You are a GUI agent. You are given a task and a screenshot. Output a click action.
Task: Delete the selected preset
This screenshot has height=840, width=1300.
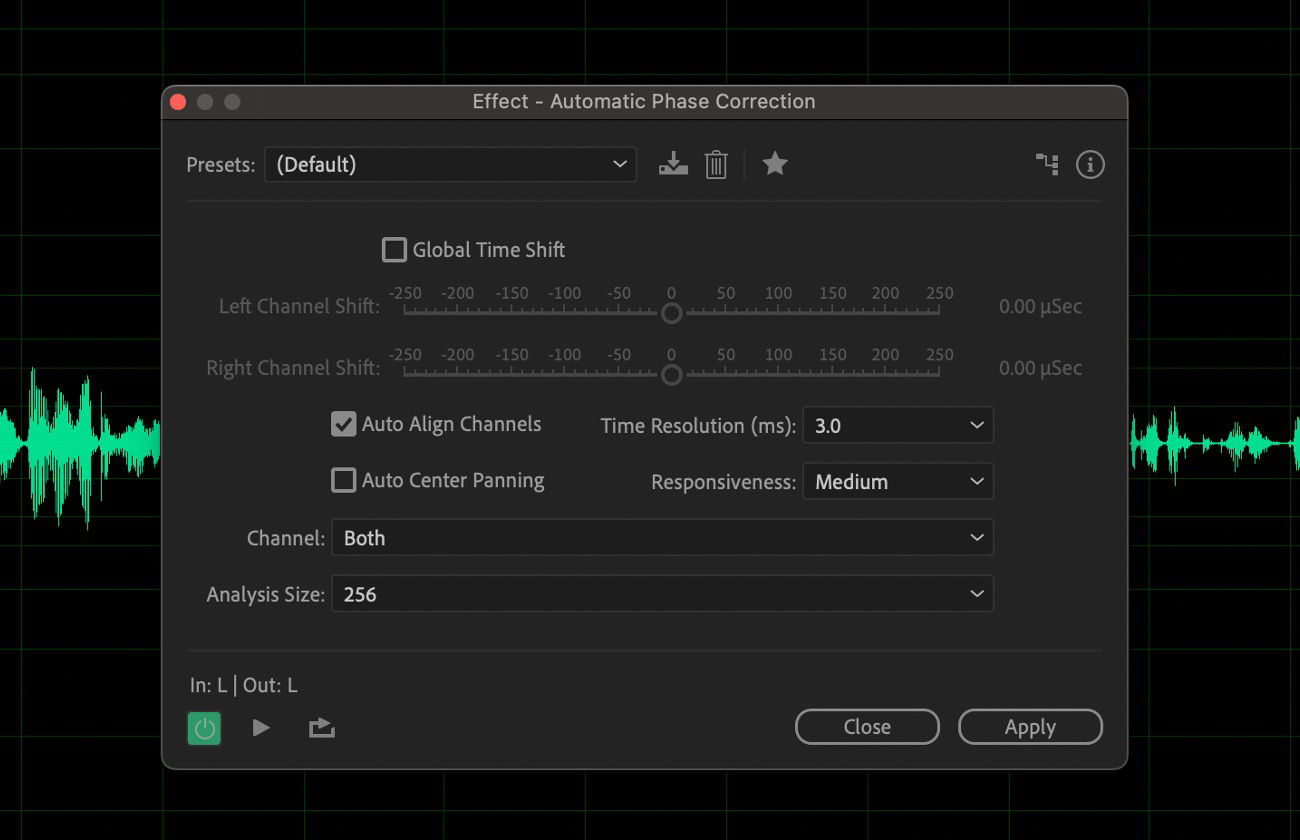click(x=716, y=164)
